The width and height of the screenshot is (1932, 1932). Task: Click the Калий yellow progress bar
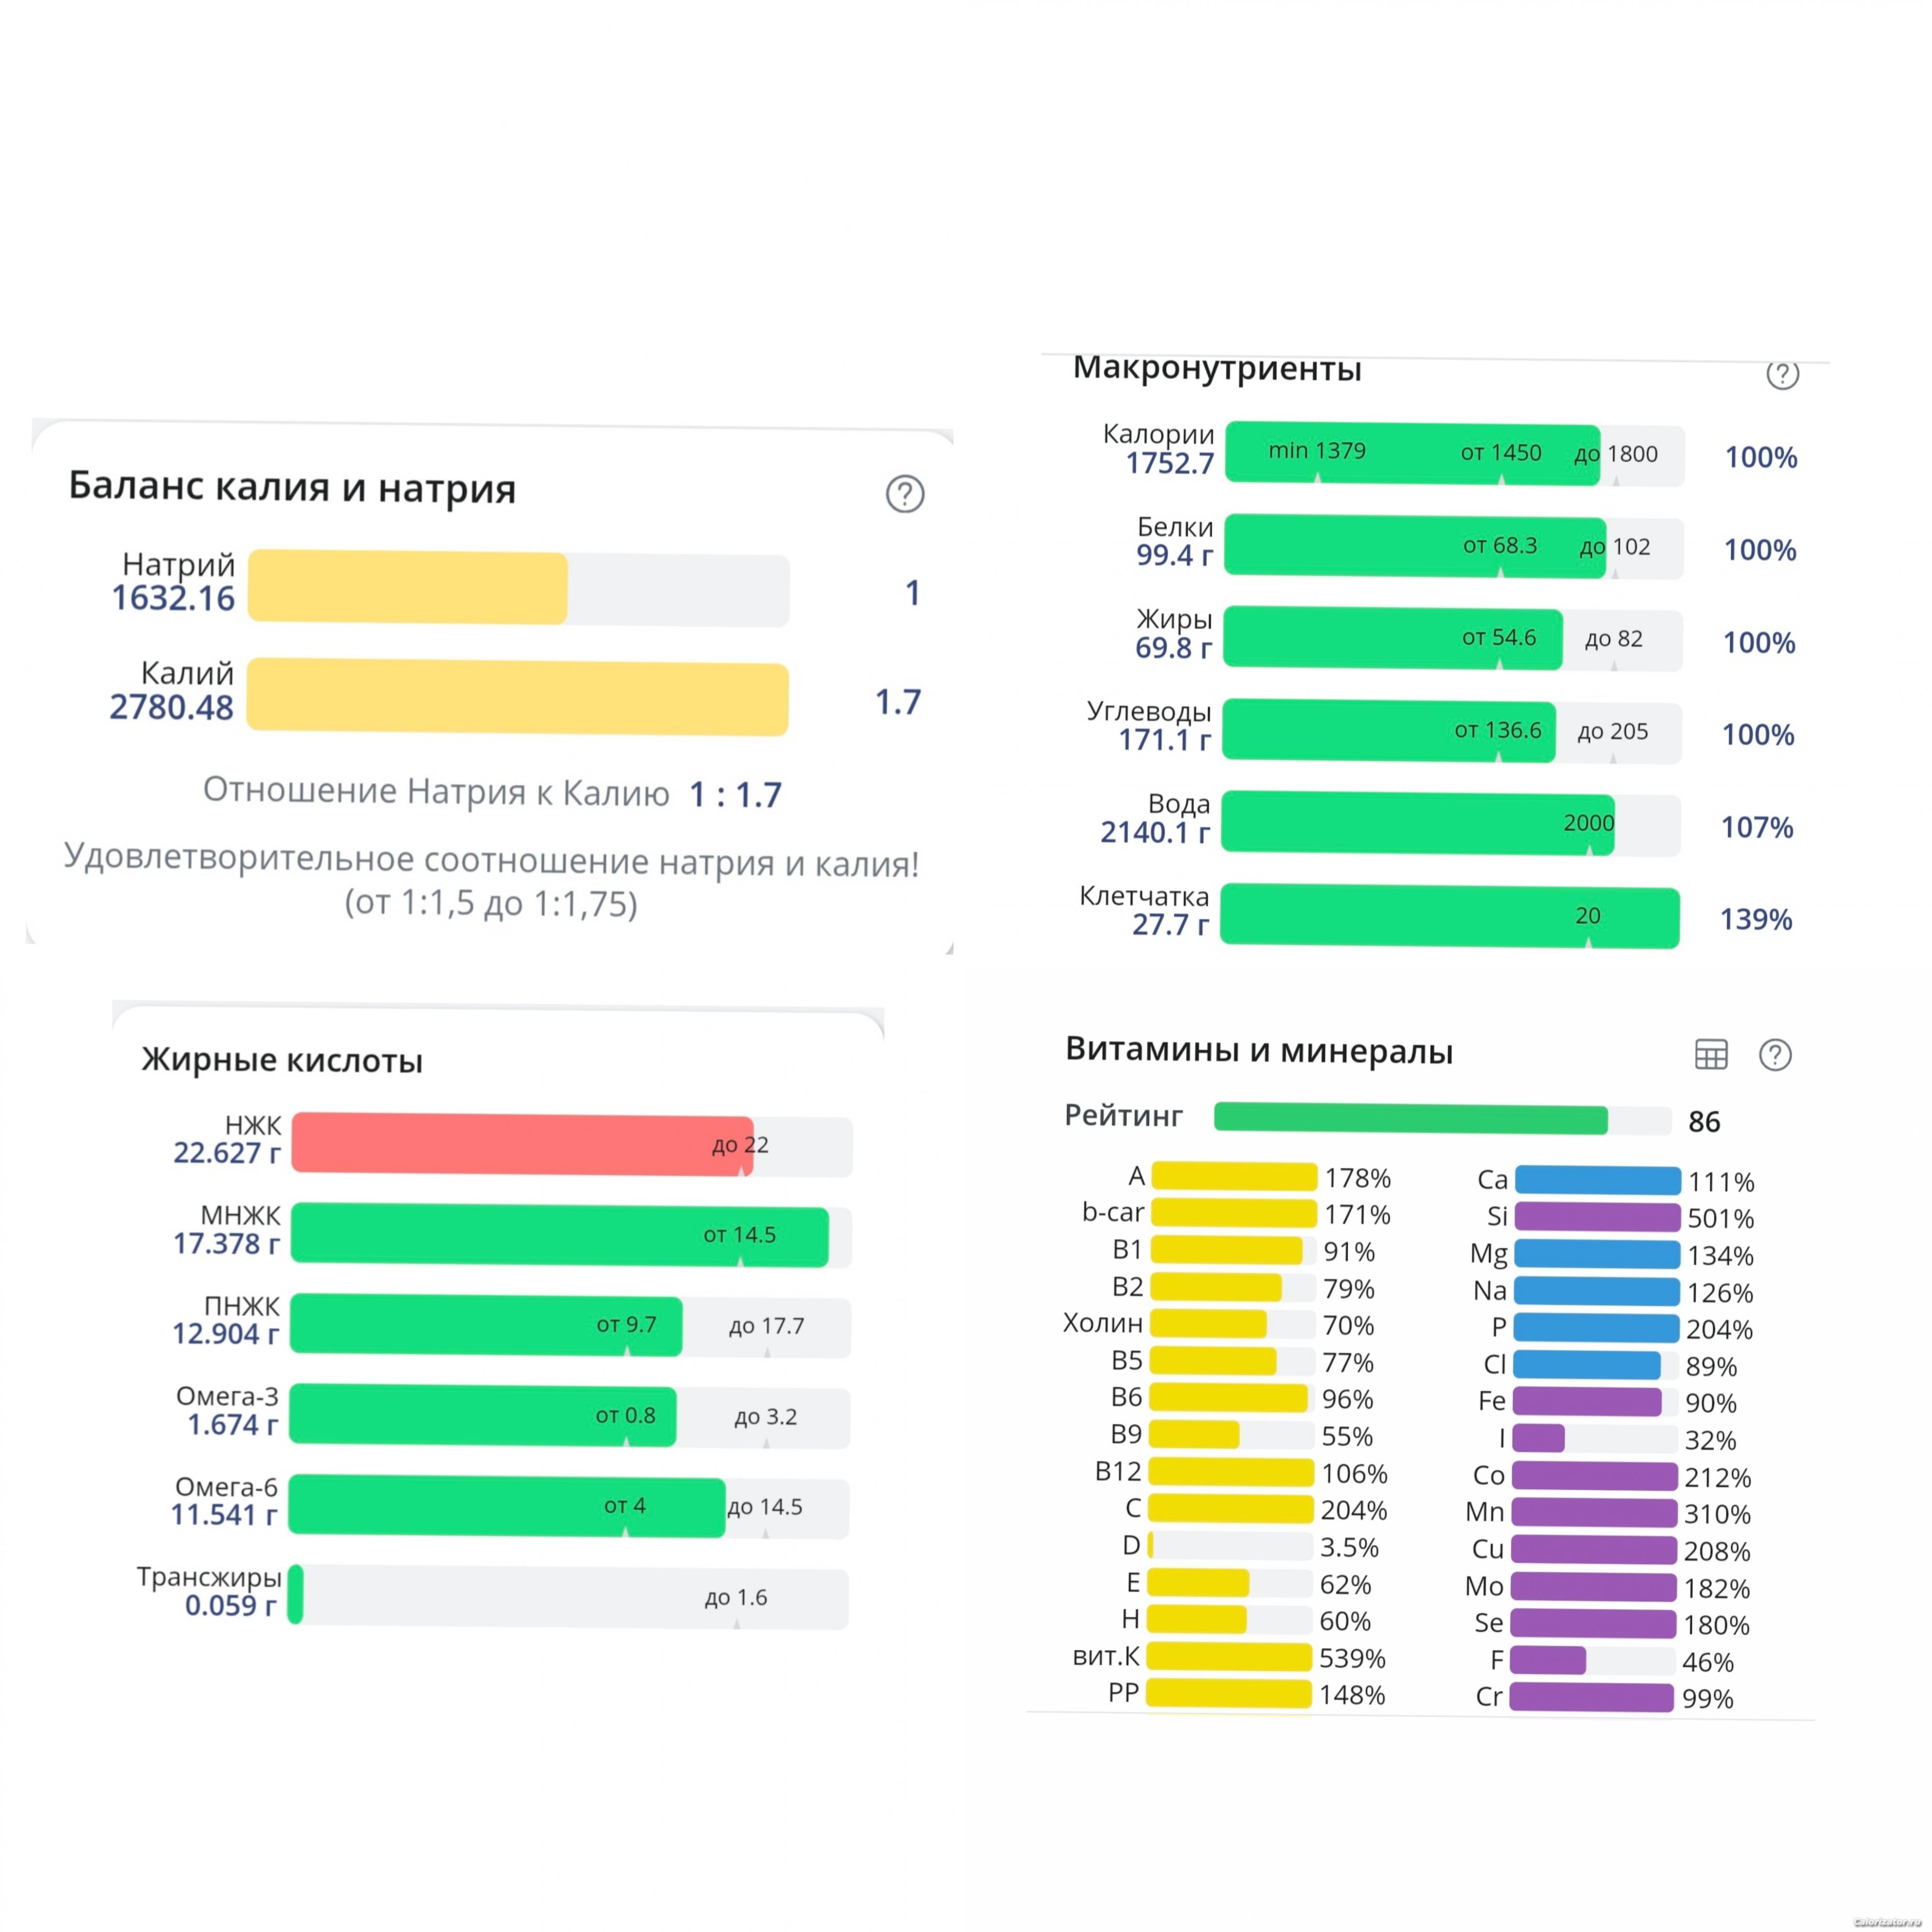[x=517, y=696]
